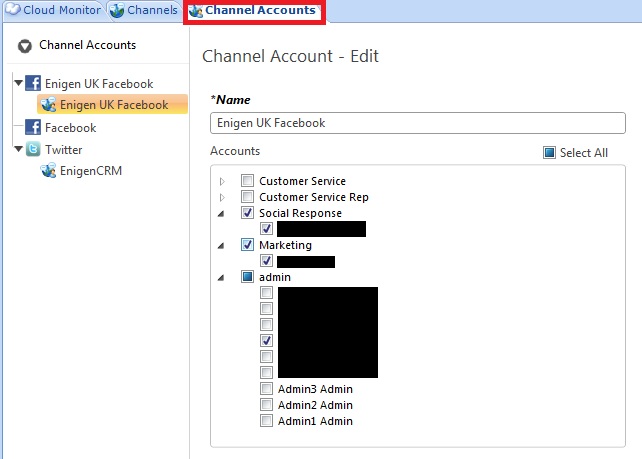642x459 pixels.
Task: Click the Channel Accounts header arrow icon
Action: pyautogui.click(x=25, y=46)
